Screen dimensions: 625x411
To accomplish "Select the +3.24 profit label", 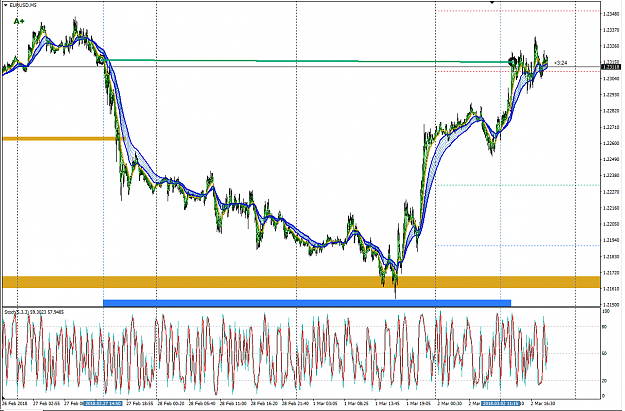I will [x=560, y=63].
